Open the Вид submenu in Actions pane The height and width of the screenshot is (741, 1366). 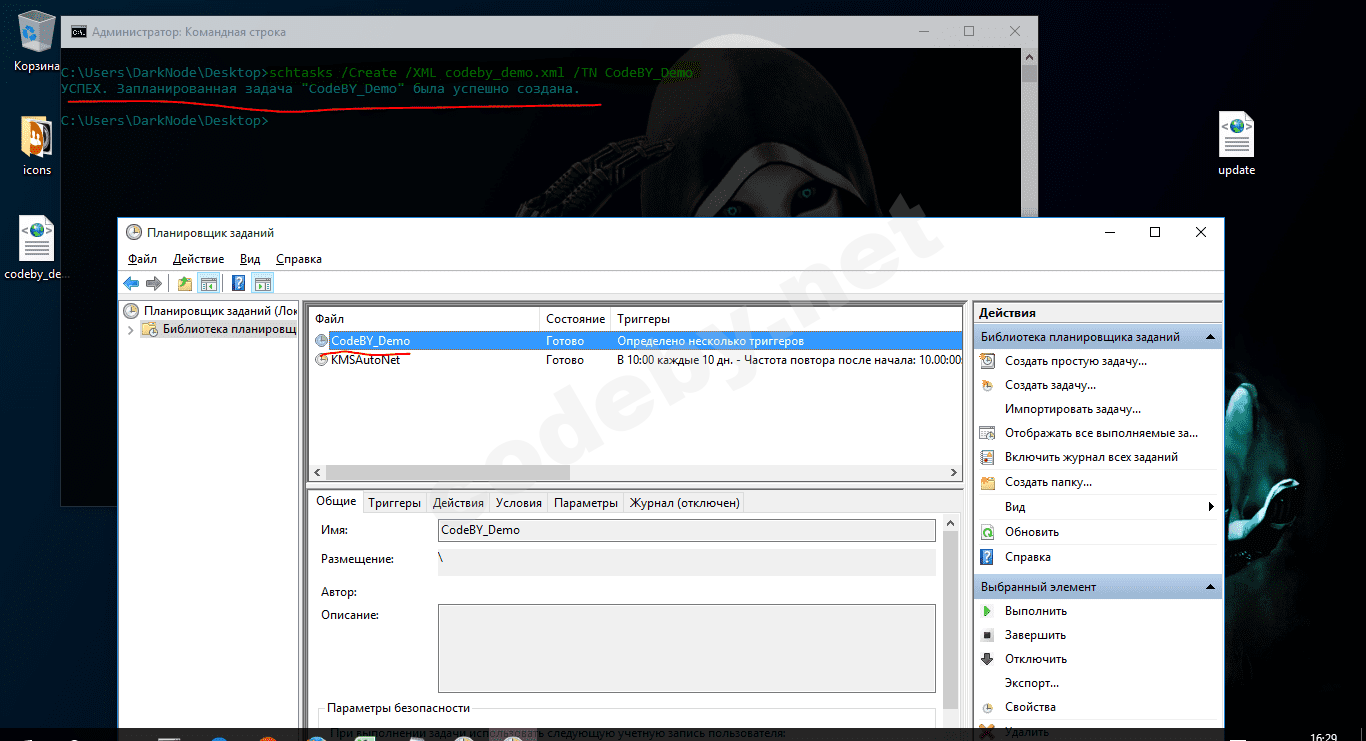click(x=1098, y=507)
